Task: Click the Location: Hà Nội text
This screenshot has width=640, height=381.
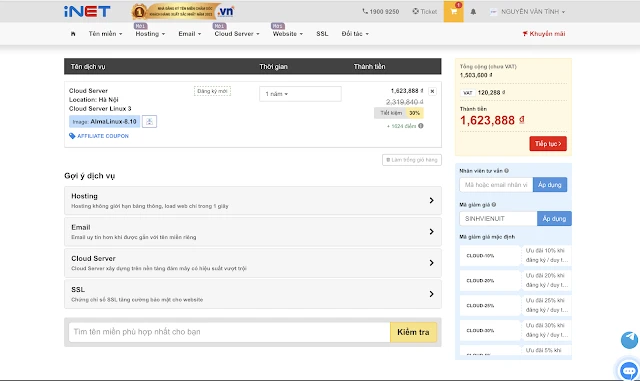Action: pos(93,100)
